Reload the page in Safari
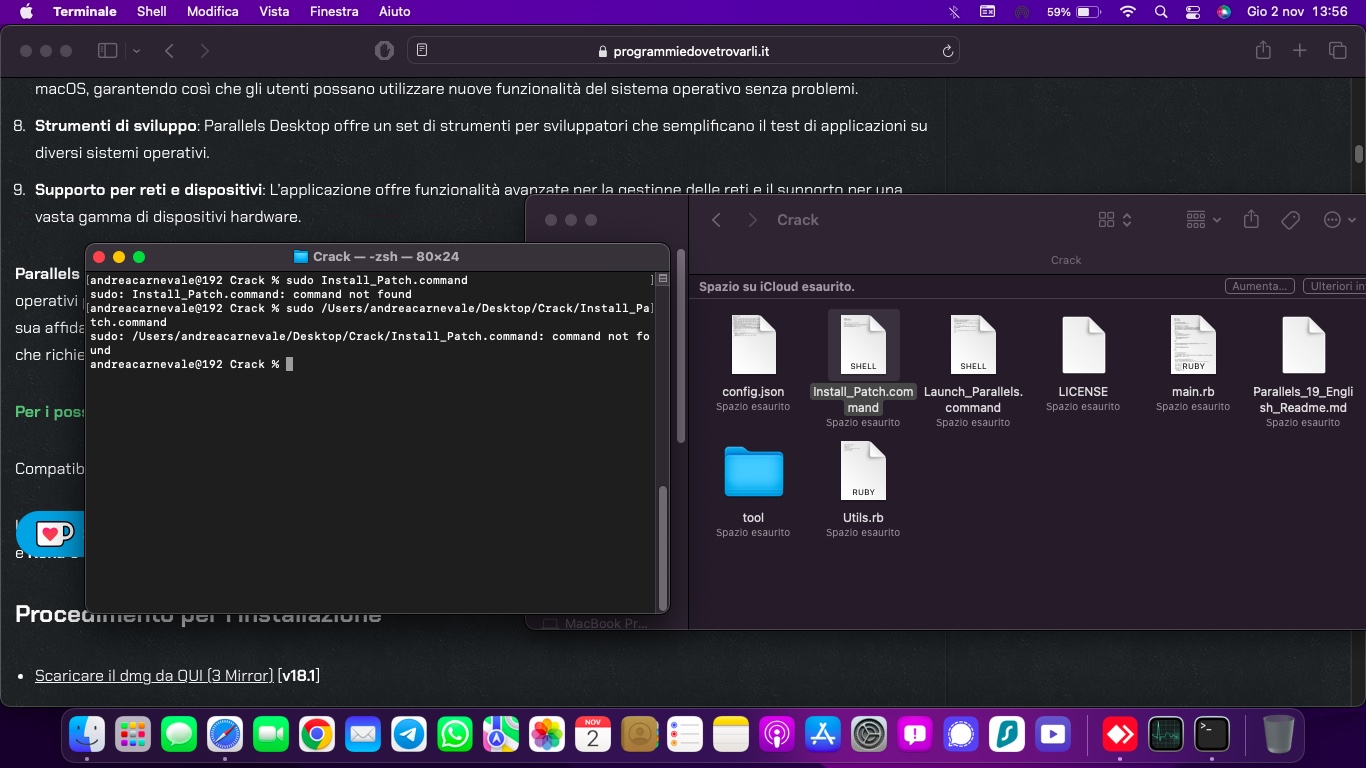 (x=947, y=51)
